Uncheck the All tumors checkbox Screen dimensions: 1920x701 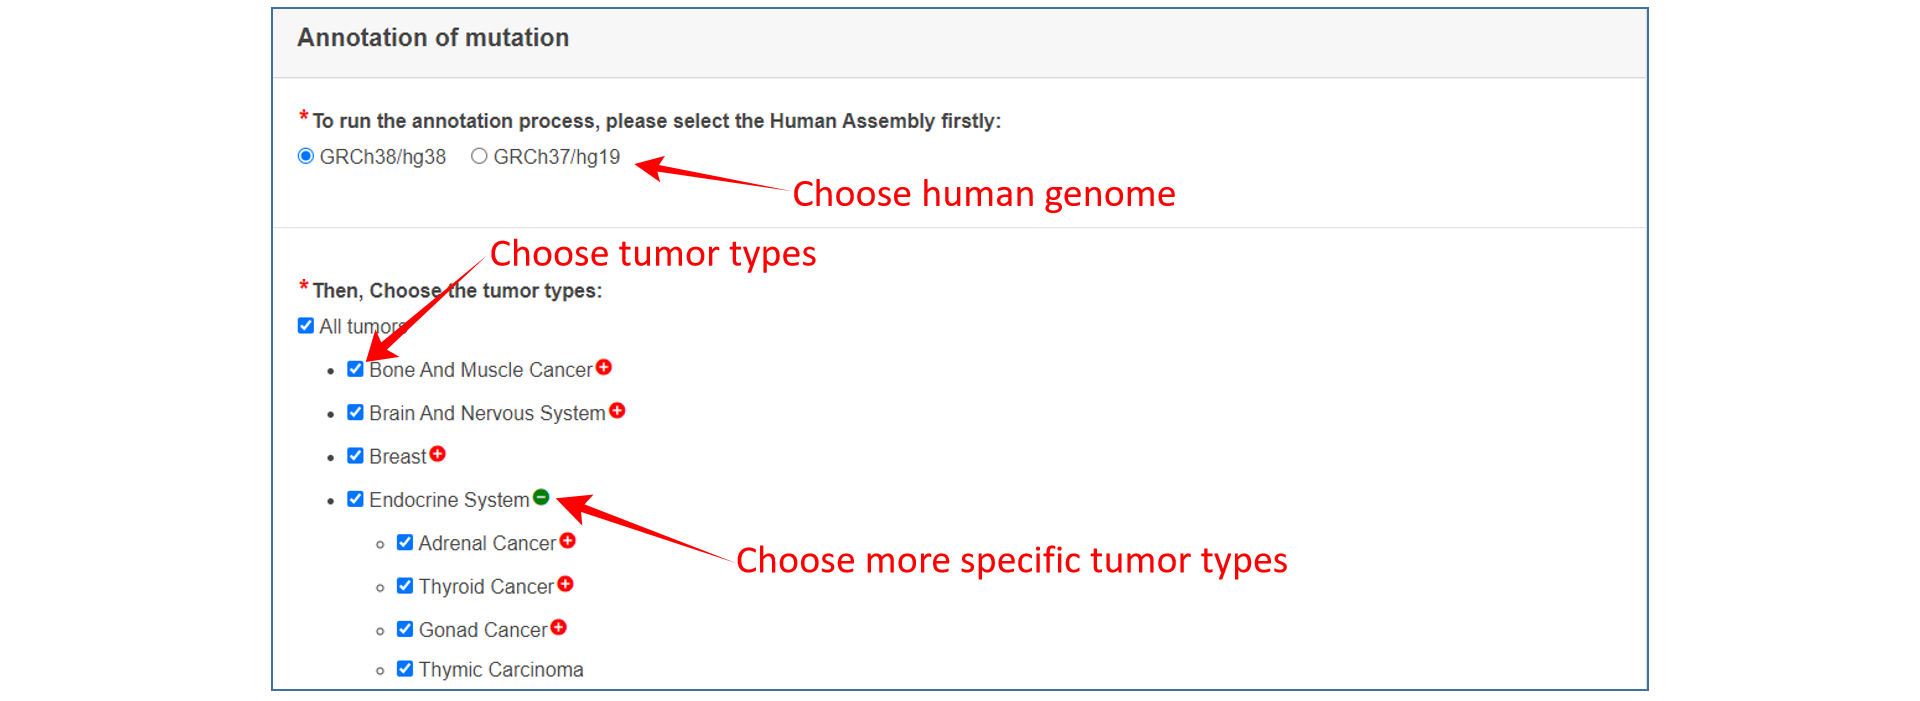(306, 326)
